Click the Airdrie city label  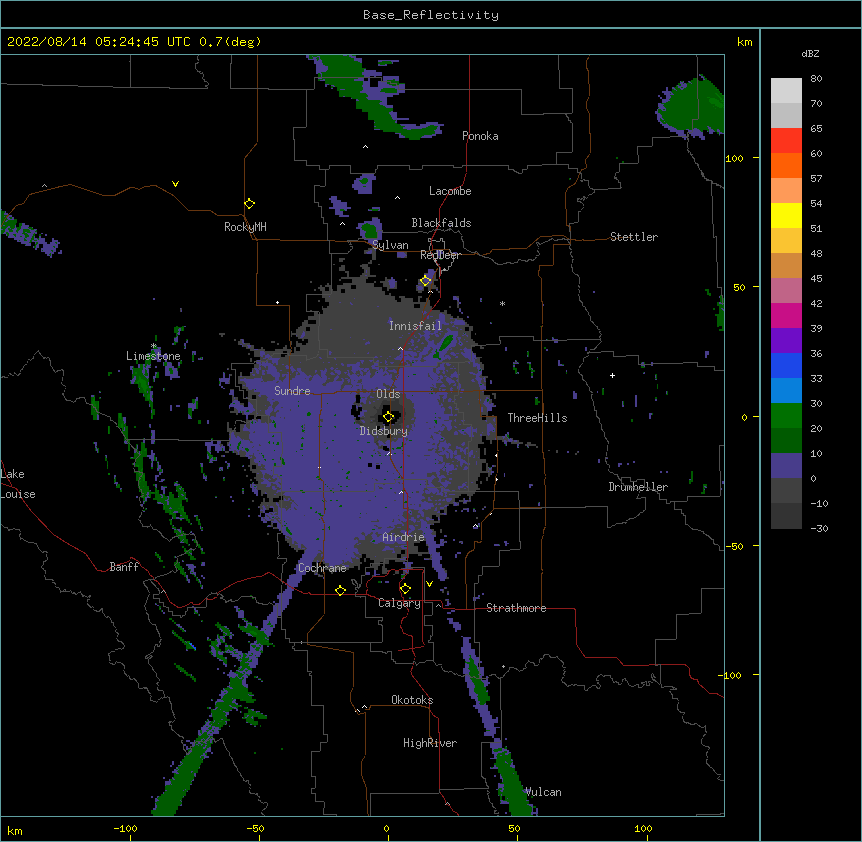tap(404, 537)
